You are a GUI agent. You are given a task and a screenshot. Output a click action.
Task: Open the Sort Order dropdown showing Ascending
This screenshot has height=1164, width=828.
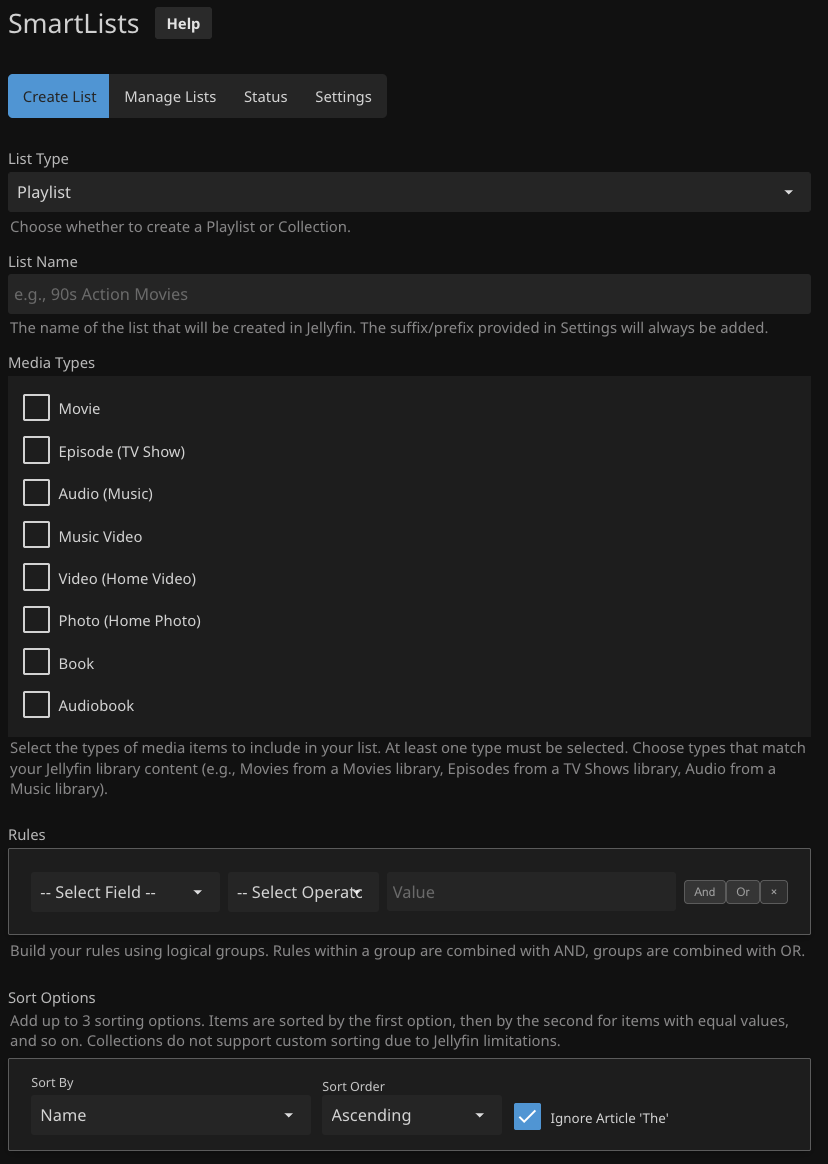point(411,1115)
